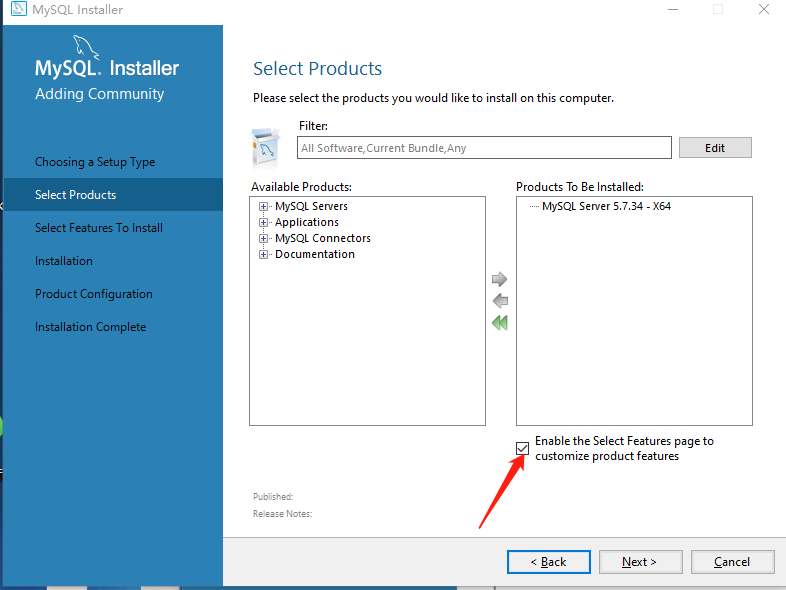Click the double left arrow to remove all
Screen dimensions: 786x590
[x=500, y=323]
